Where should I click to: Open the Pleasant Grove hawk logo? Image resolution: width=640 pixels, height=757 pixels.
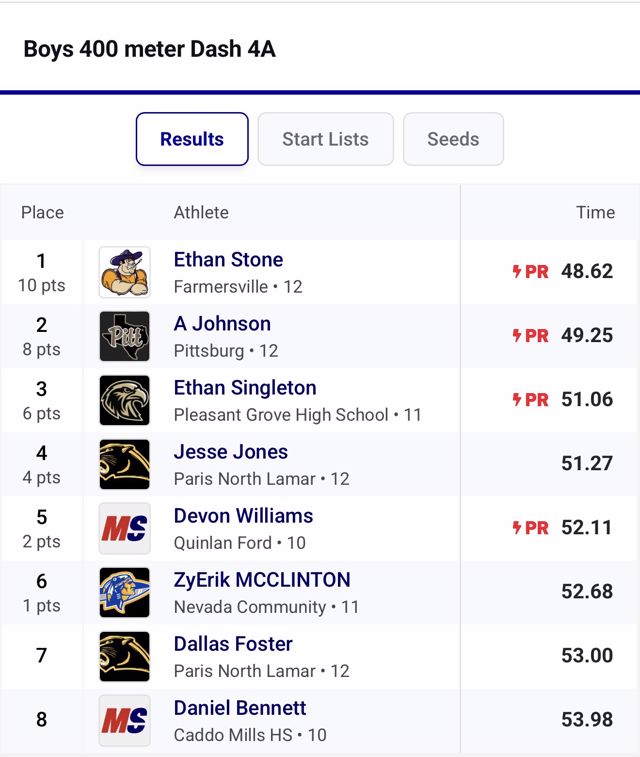[x=125, y=400]
